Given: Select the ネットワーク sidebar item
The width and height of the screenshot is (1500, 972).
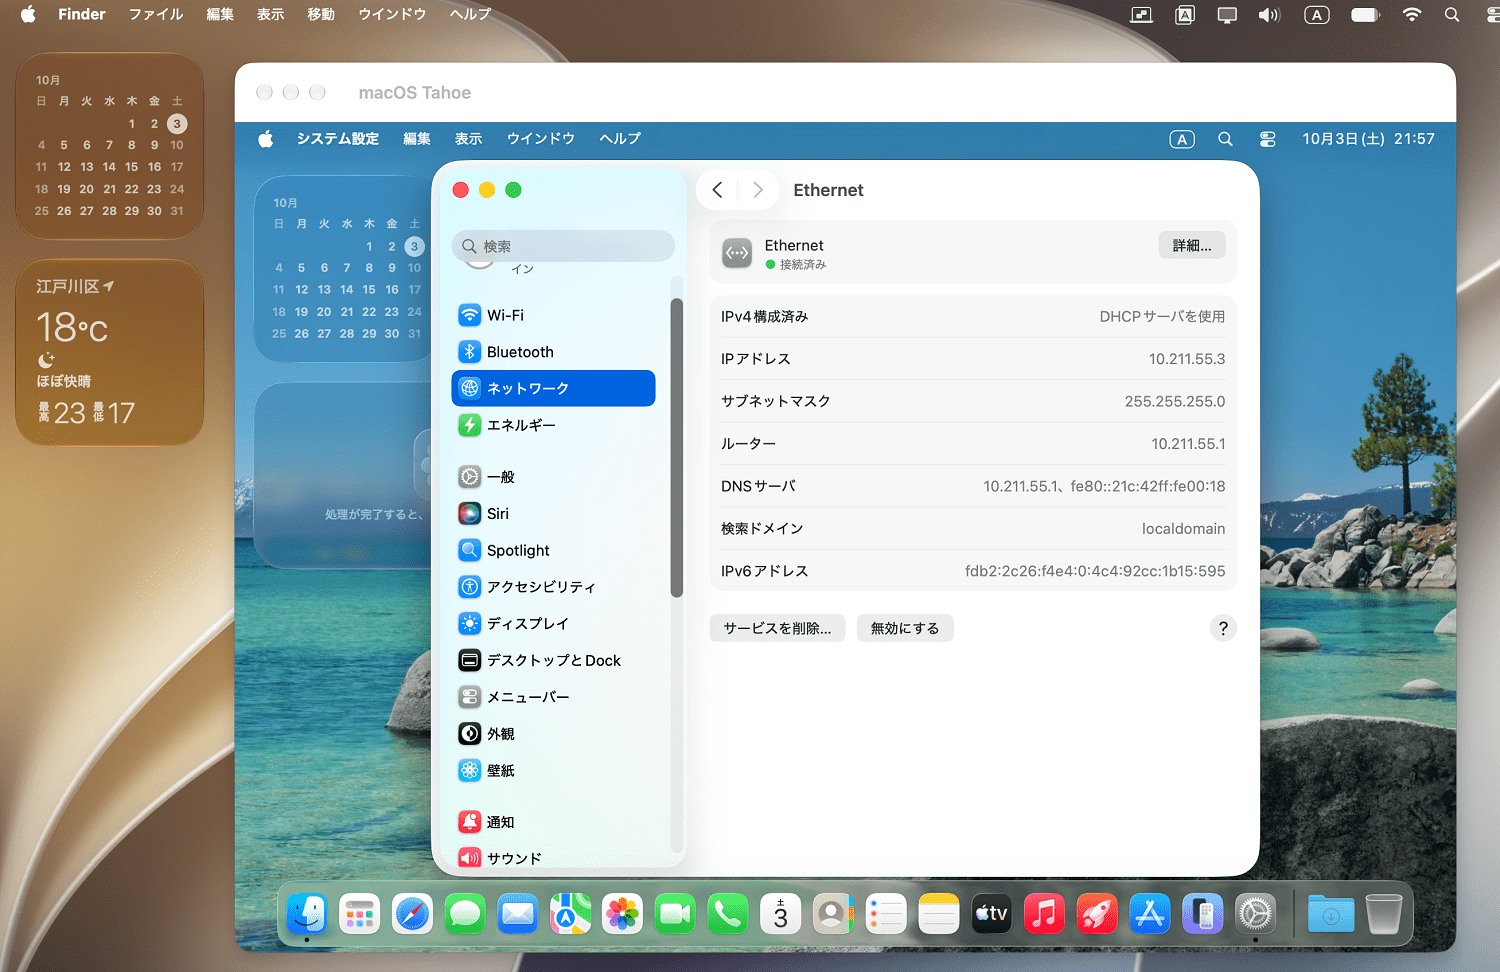Looking at the screenshot, I should click(x=553, y=388).
